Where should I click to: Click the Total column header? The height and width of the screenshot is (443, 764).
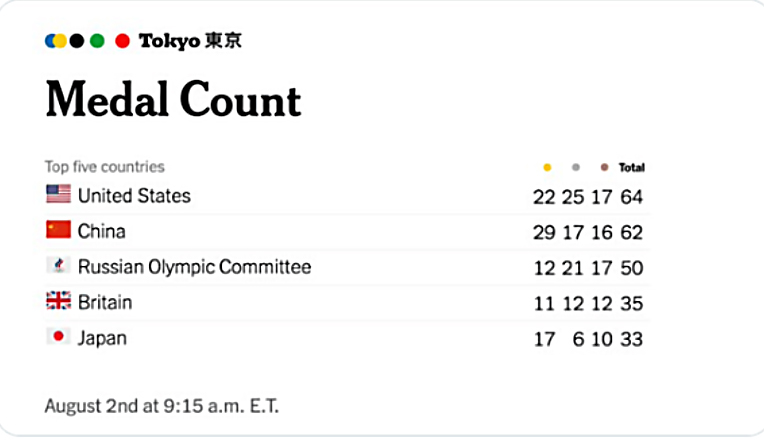point(631,167)
